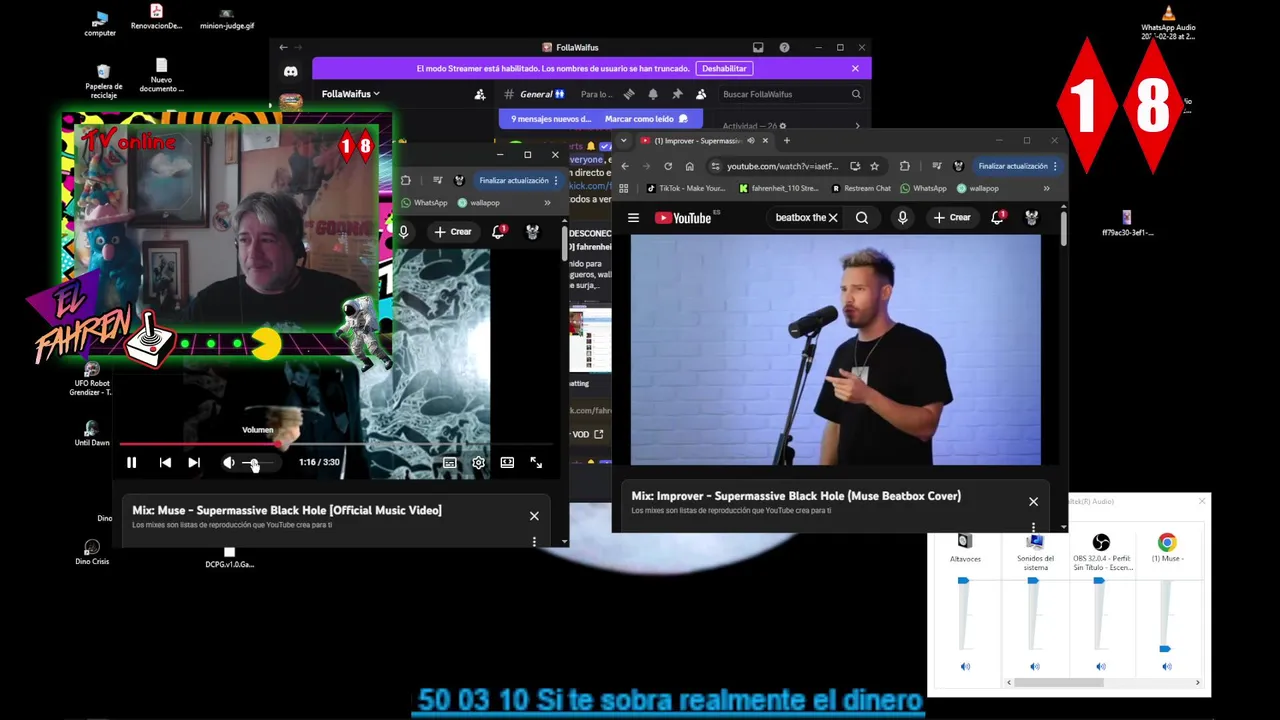Screen dimensions: 1280x720
Task: Open fahrenheit_110 Kick bookmark
Action: [778, 188]
